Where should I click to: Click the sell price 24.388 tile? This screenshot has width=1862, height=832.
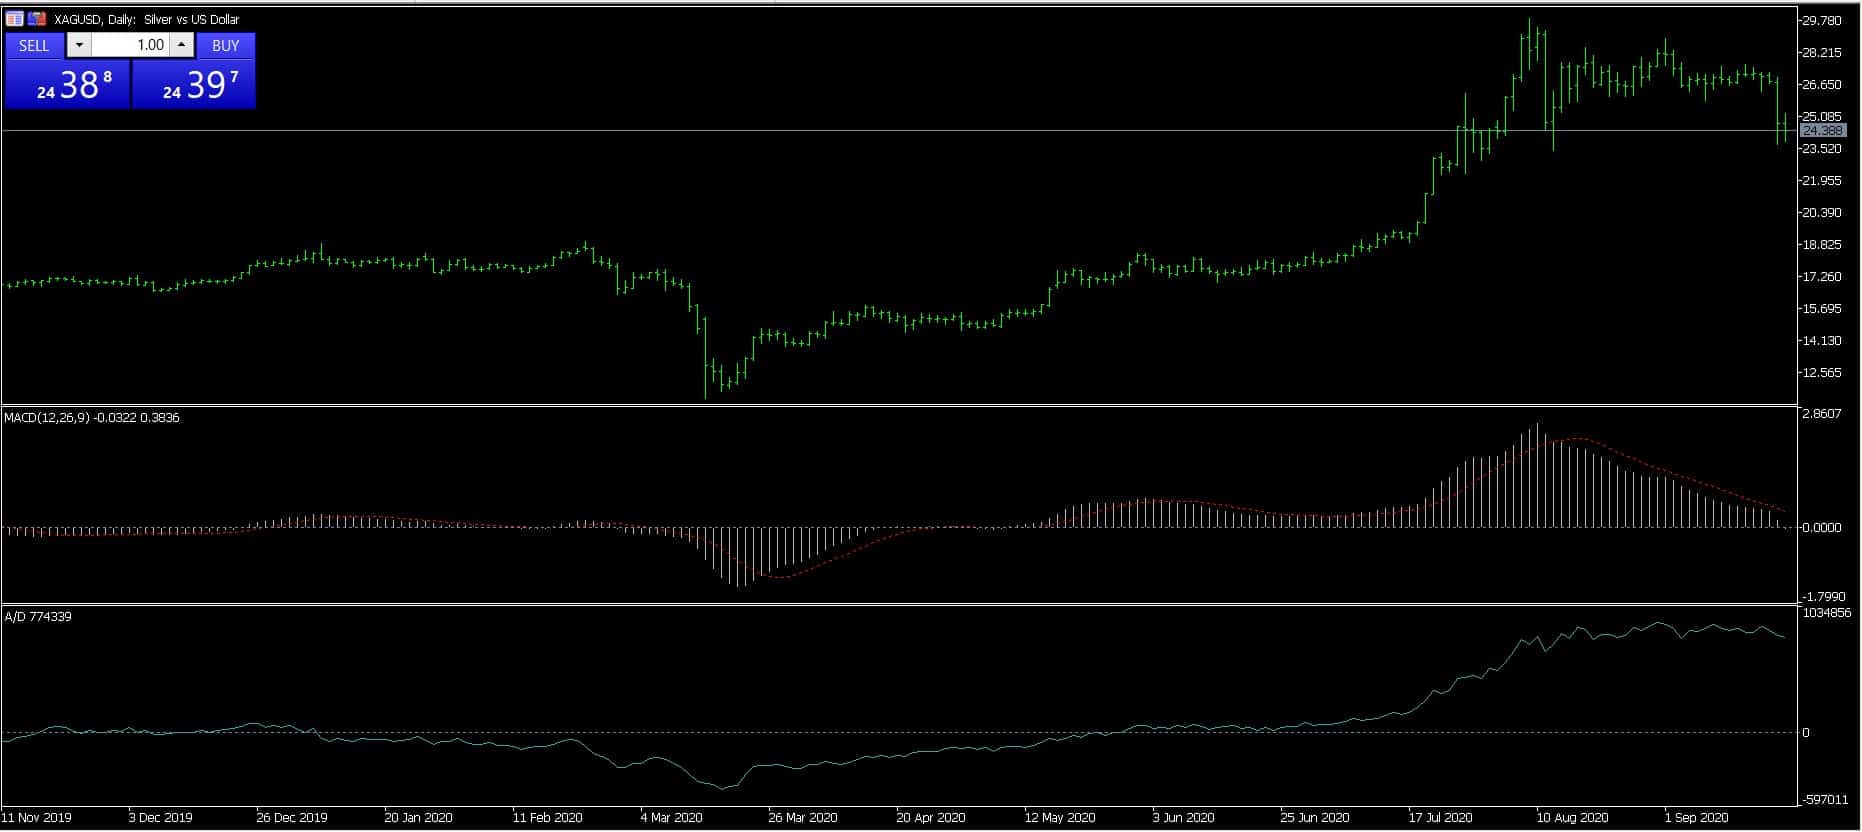[67, 84]
